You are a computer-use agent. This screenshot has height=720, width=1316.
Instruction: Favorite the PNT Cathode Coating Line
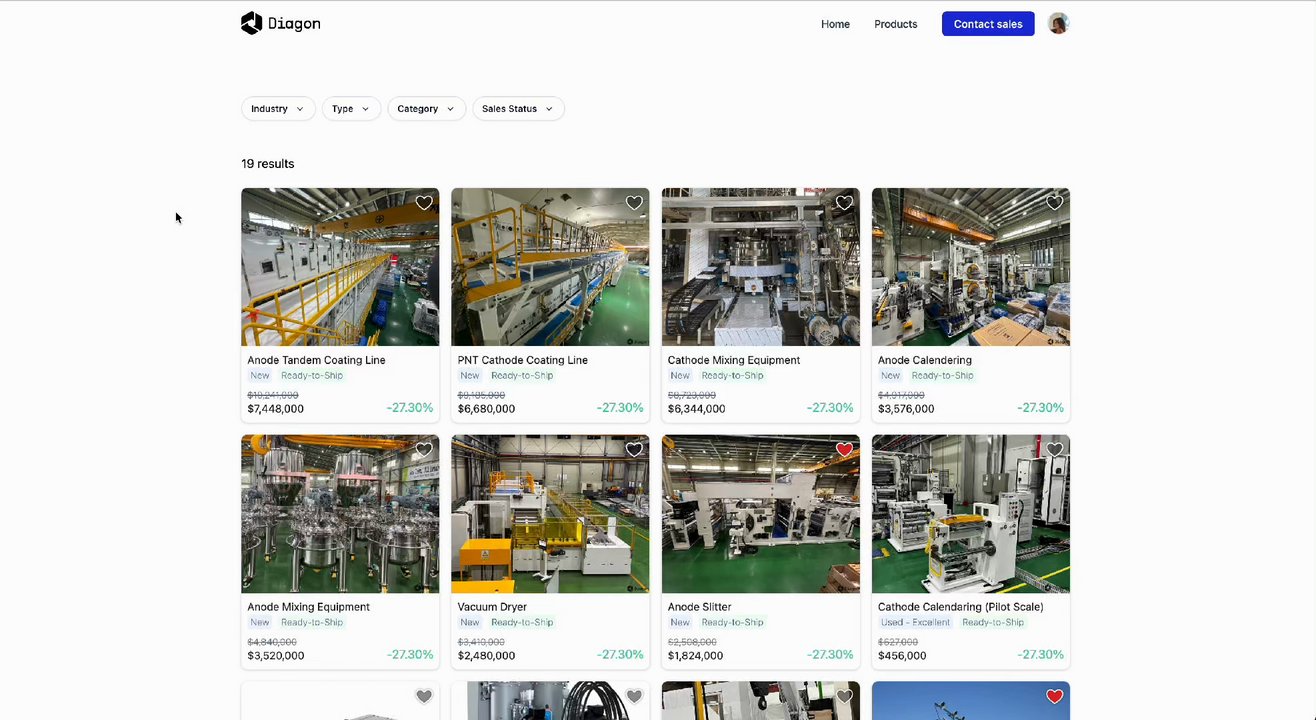click(634, 203)
